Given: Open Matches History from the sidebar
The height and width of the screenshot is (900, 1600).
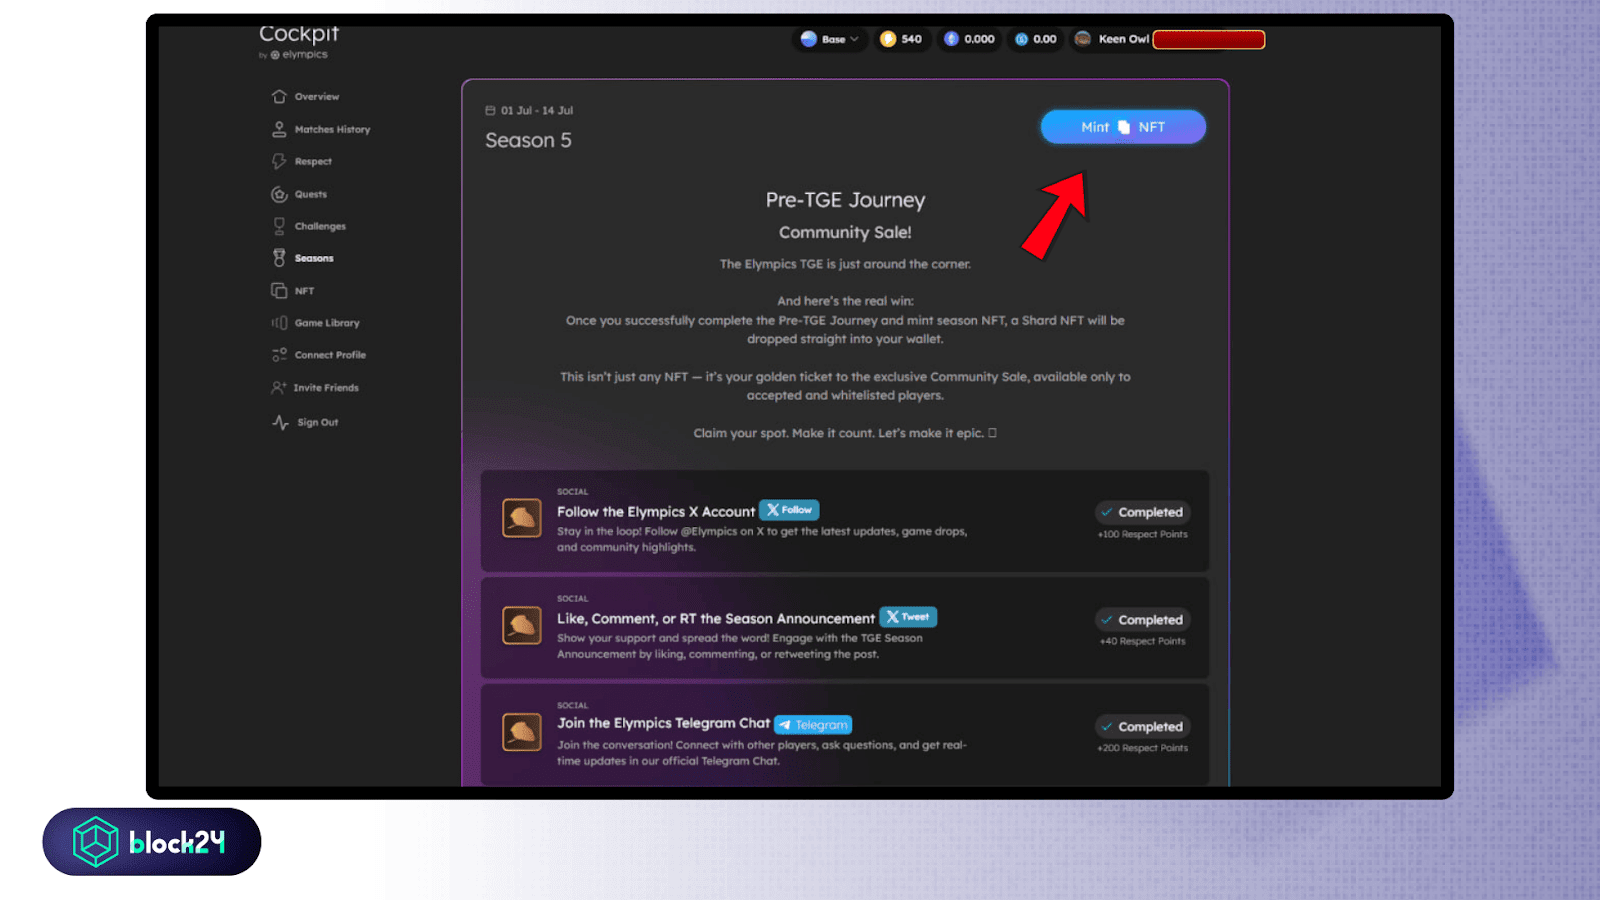Looking at the screenshot, I should point(332,130).
